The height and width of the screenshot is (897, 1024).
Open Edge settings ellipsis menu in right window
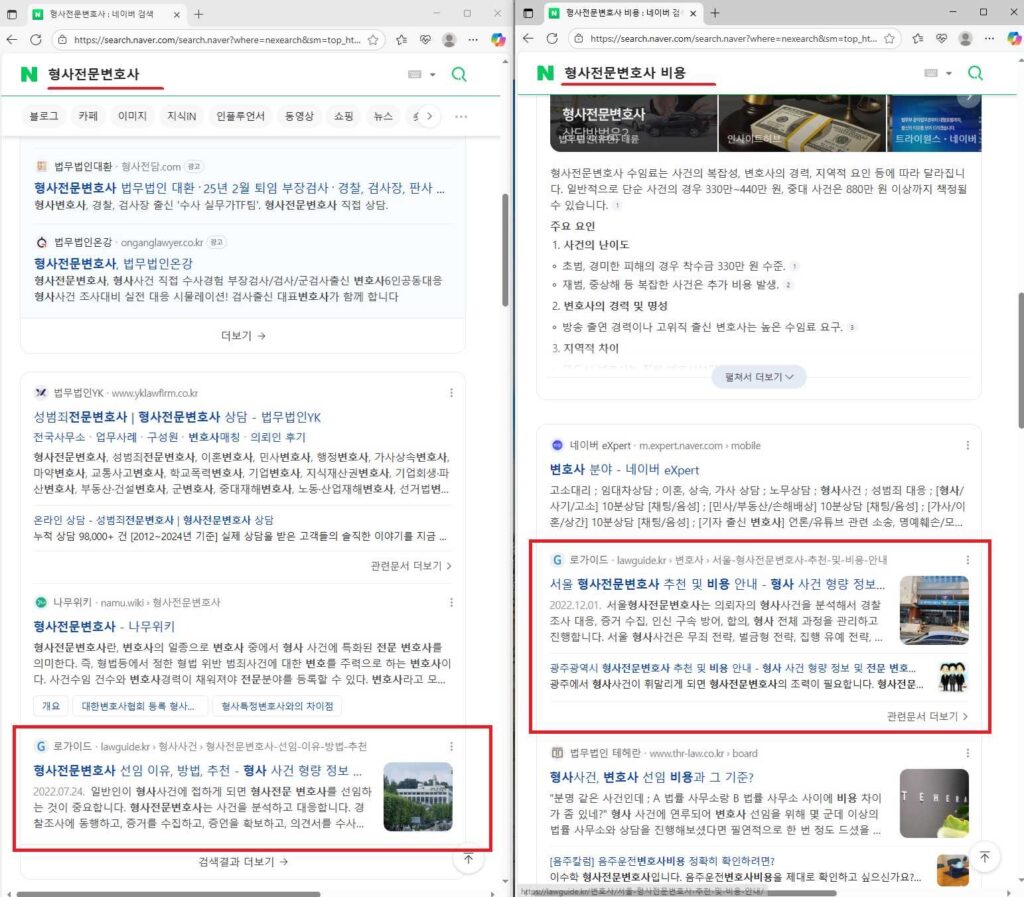click(x=989, y=39)
